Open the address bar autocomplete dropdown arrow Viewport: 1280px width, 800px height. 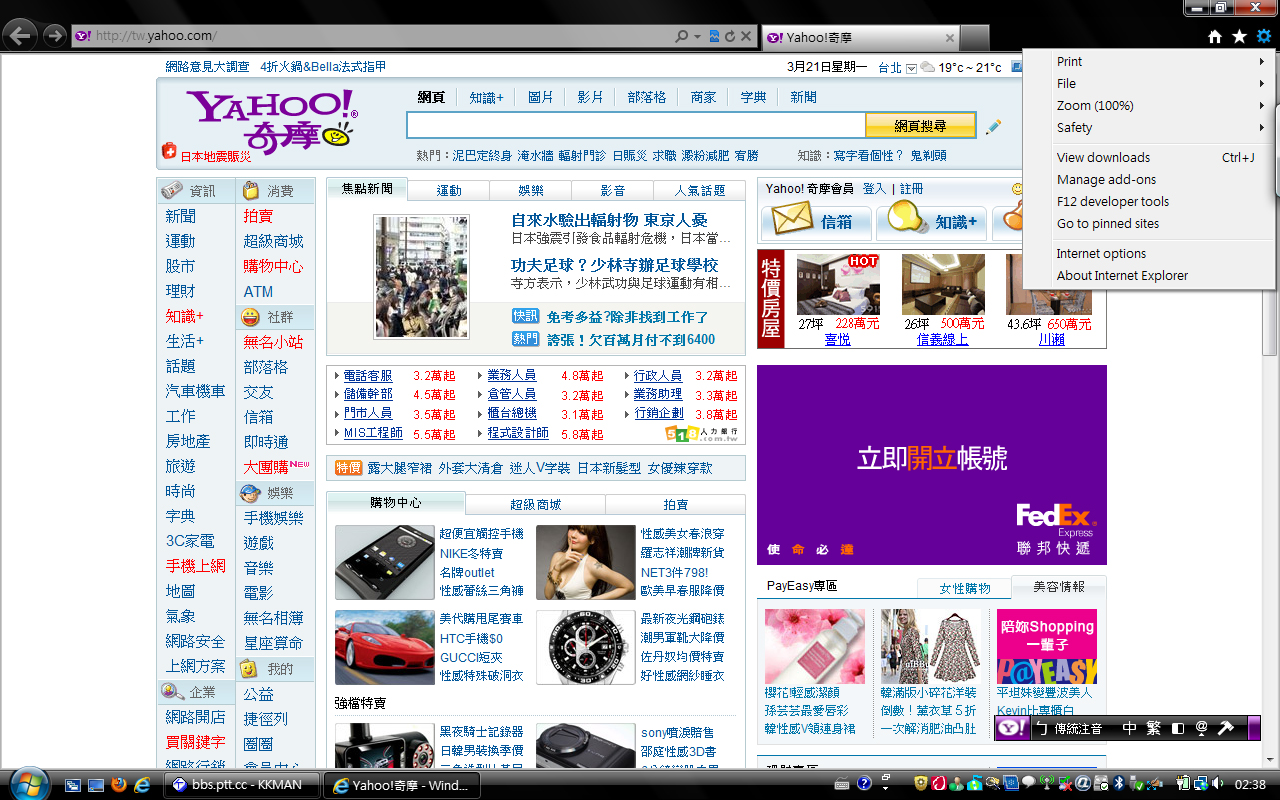point(697,36)
